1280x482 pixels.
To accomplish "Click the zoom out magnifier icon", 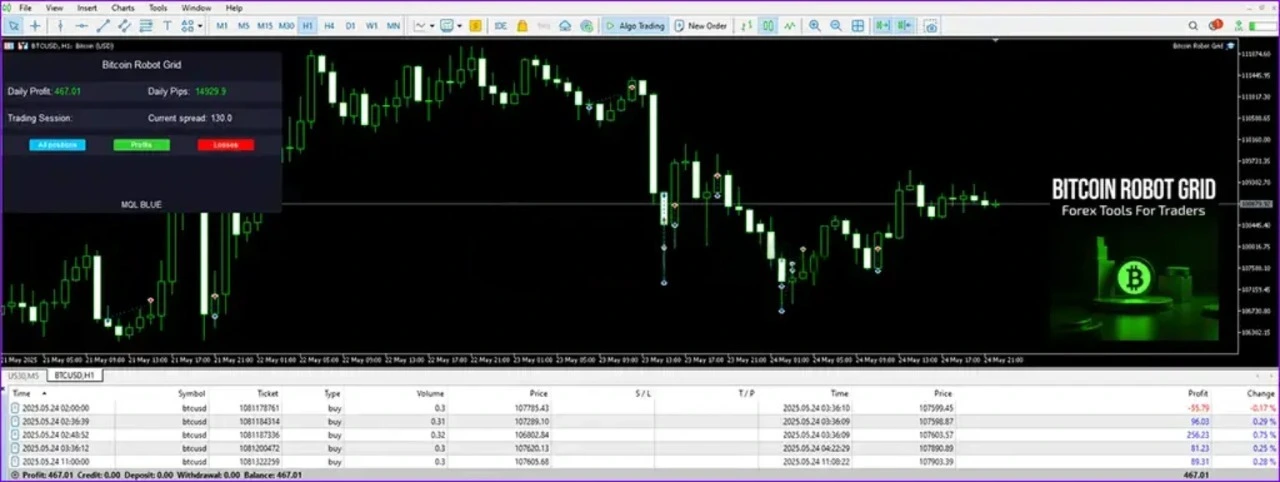I will tap(836, 26).
